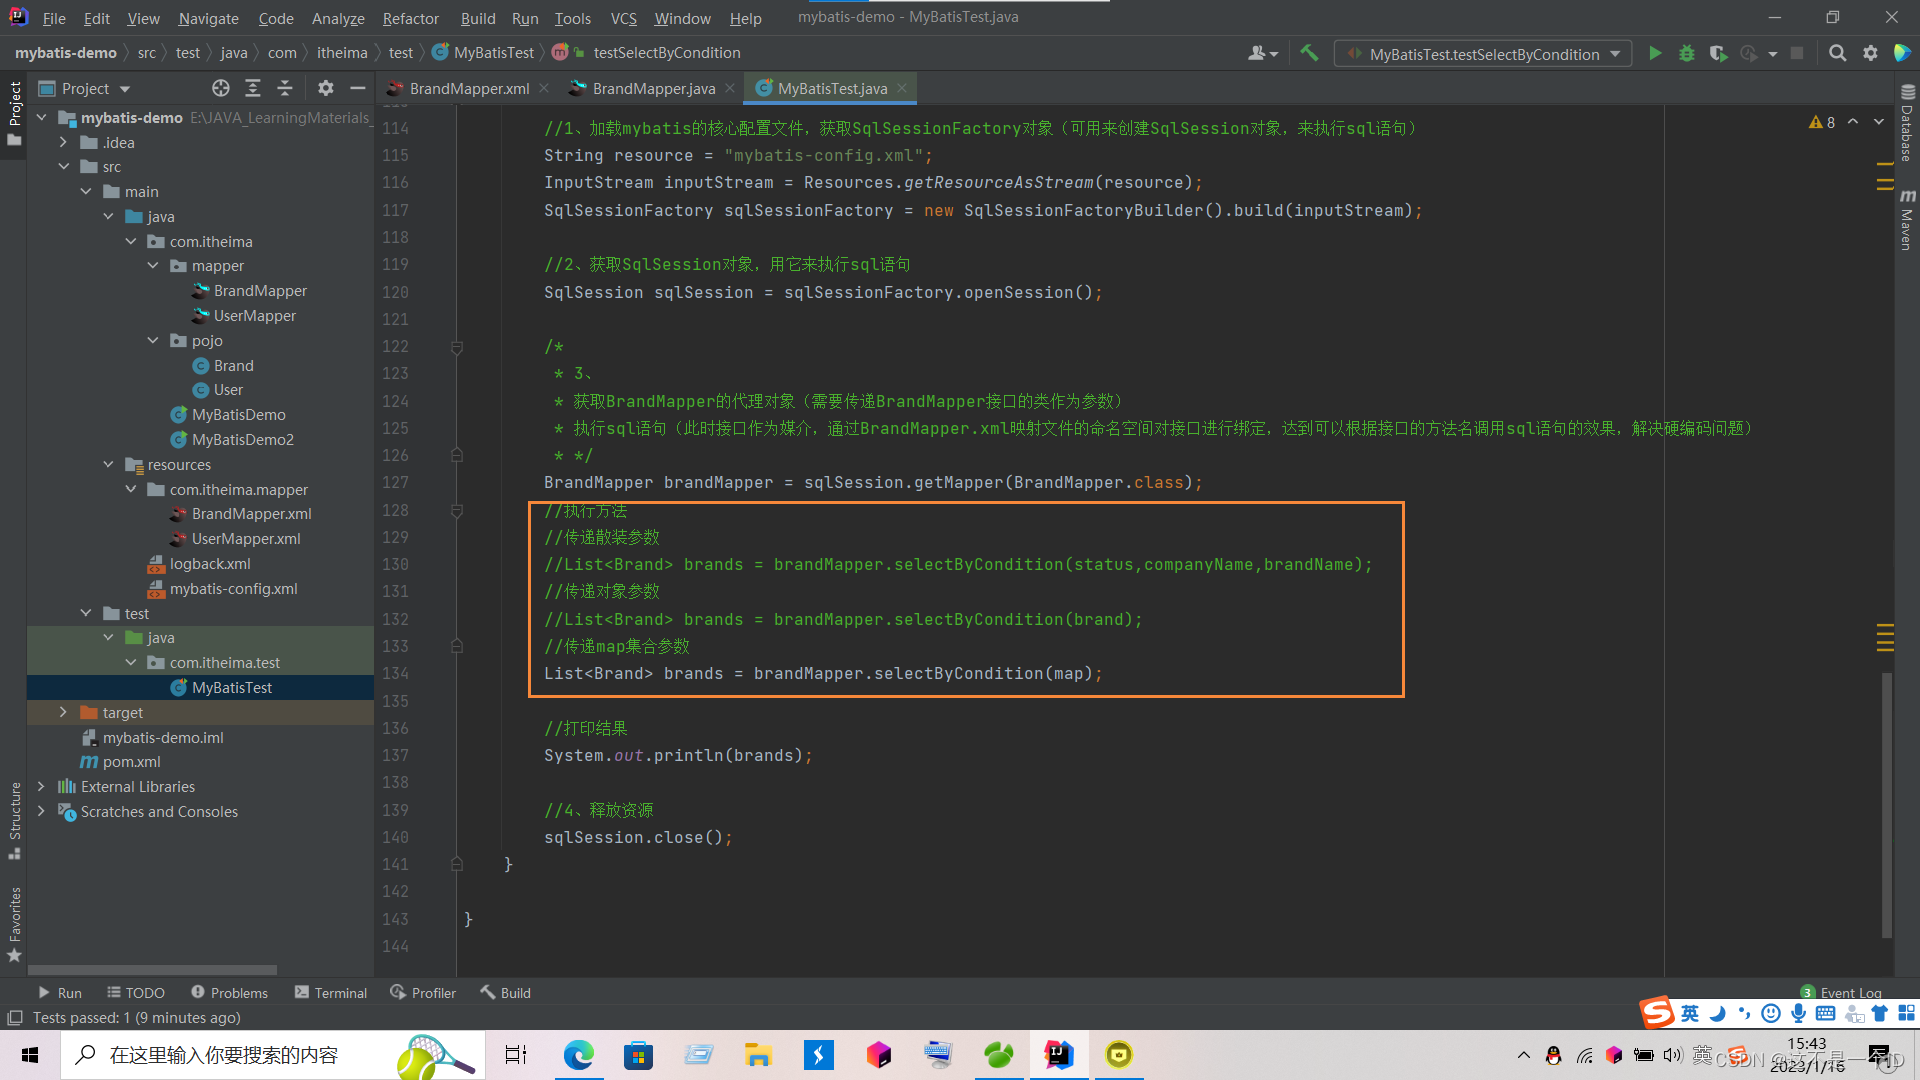The height and width of the screenshot is (1080, 1920).
Task: Collapse all in Project panel
Action: pyautogui.click(x=285, y=89)
